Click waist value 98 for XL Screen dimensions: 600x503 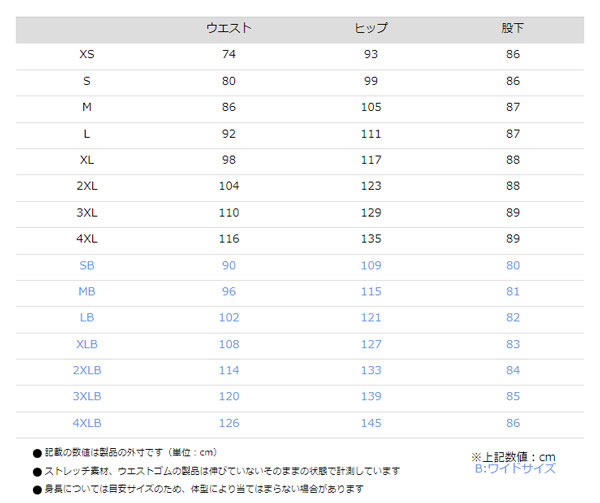pos(229,160)
